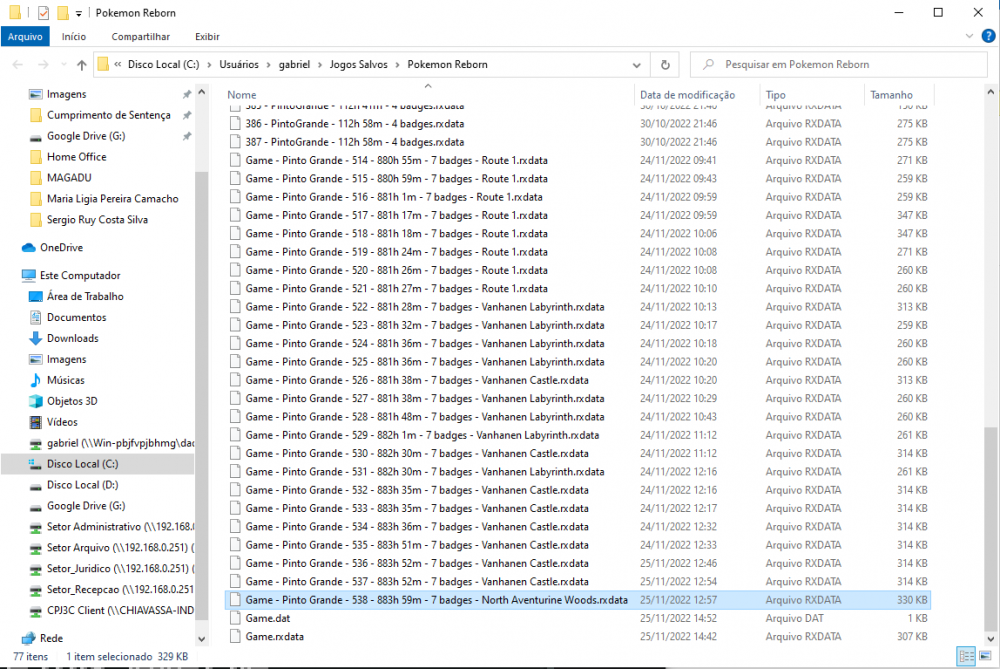Click the OneDrive cloud icon
The width and height of the screenshot is (1000, 669).
(29, 248)
